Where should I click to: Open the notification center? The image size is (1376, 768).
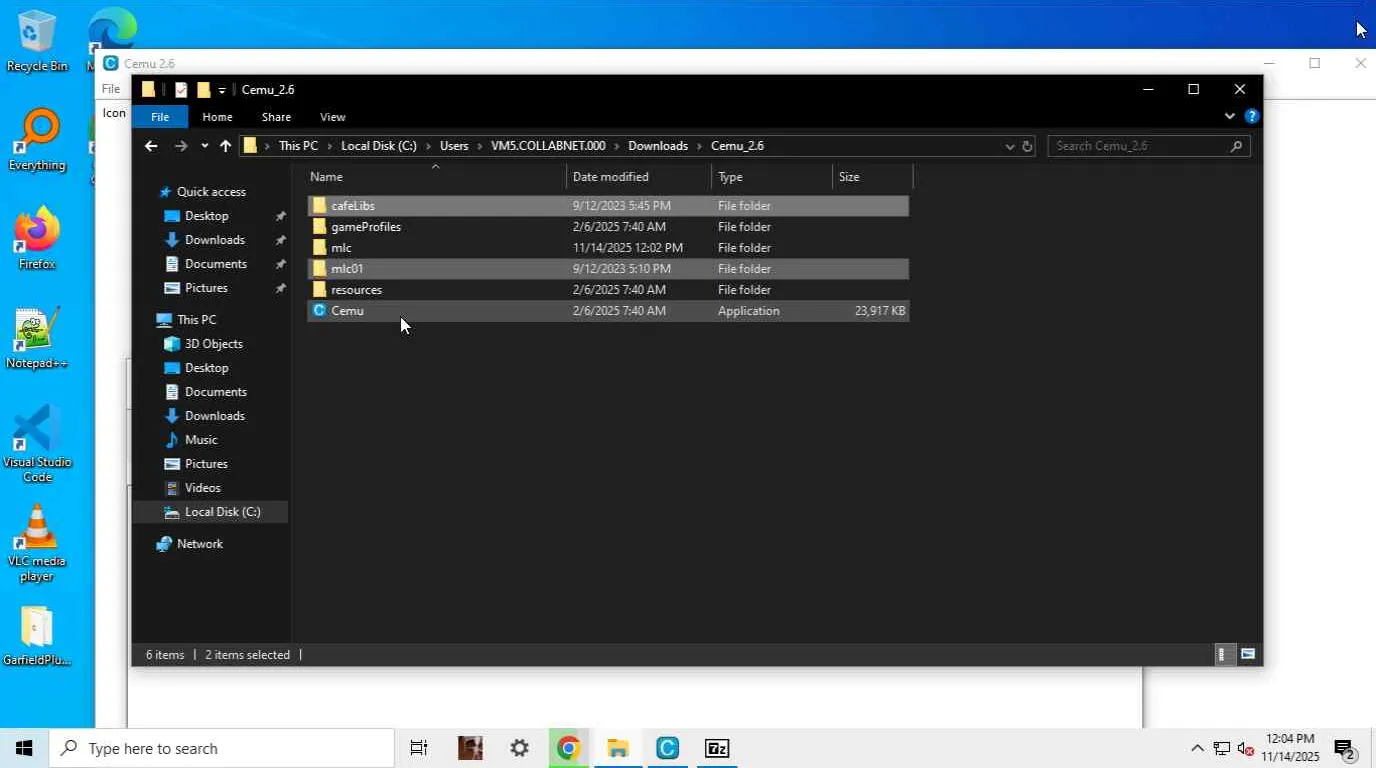pos(1343,748)
